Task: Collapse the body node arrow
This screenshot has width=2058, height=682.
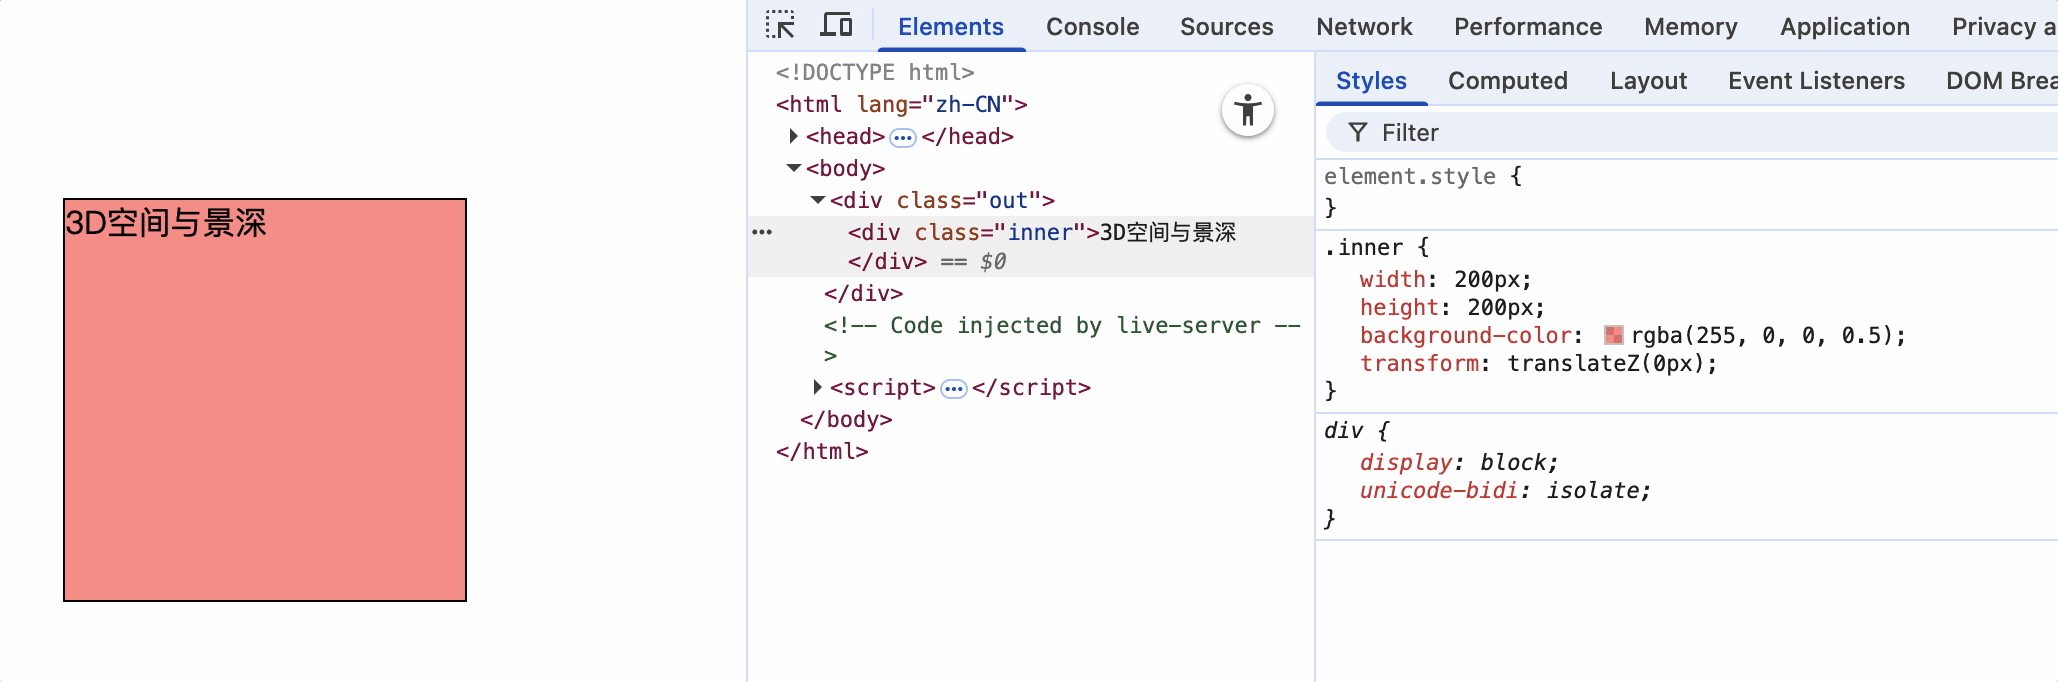Action: click(x=794, y=168)
